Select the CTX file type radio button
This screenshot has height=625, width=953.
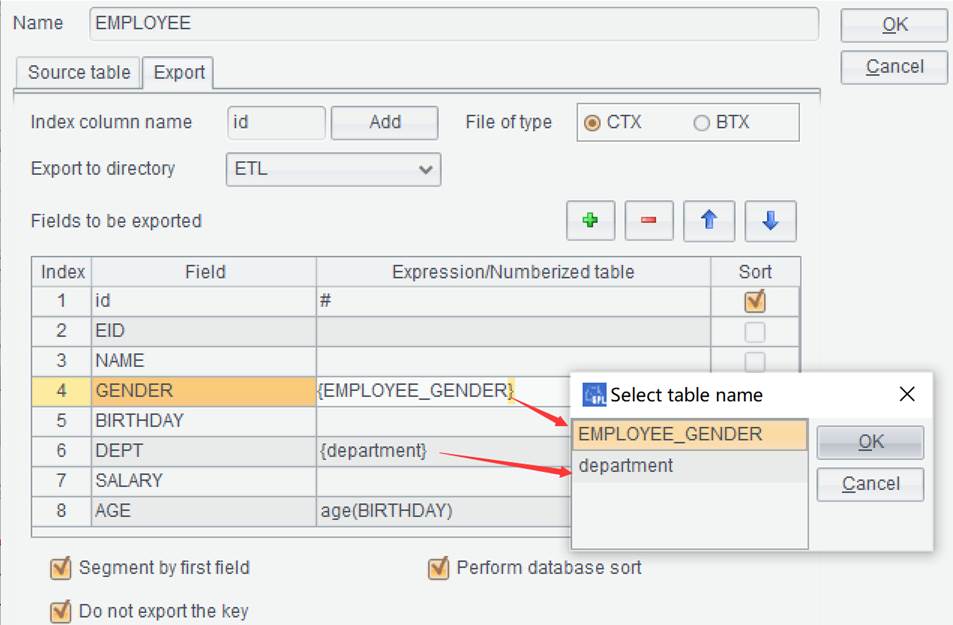click(x=591, y=123)
